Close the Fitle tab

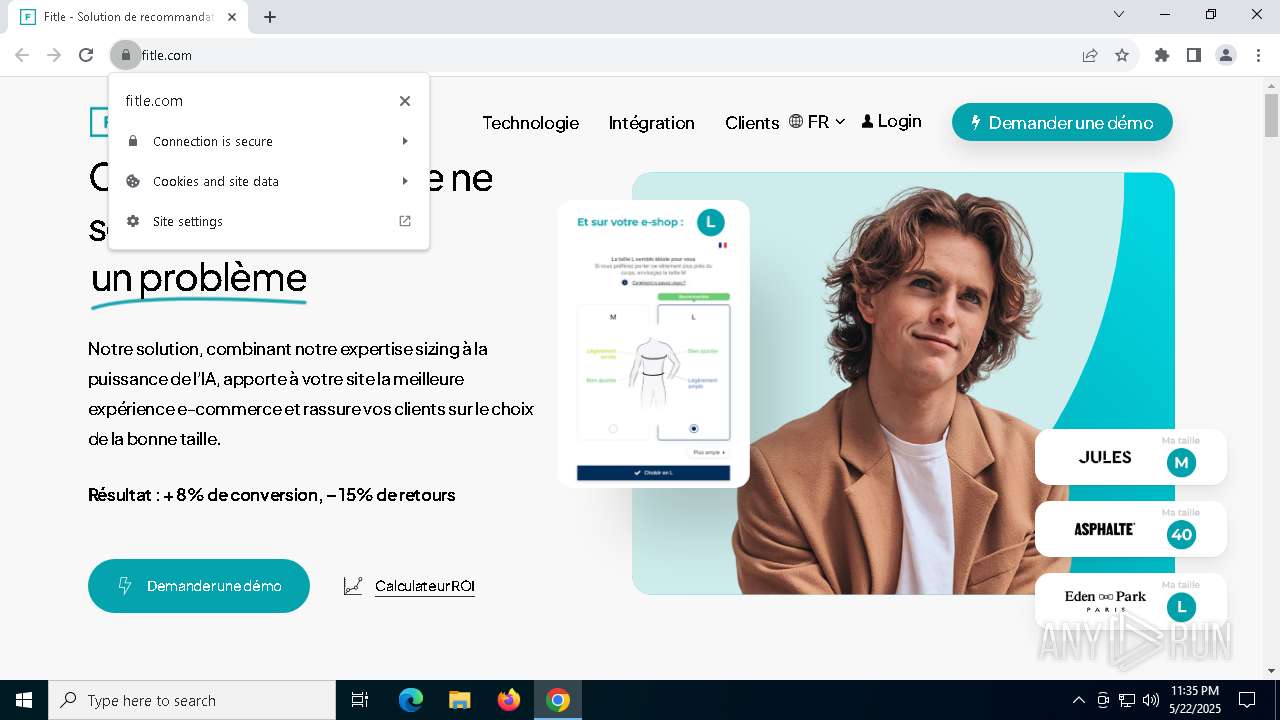pos(232,17)
